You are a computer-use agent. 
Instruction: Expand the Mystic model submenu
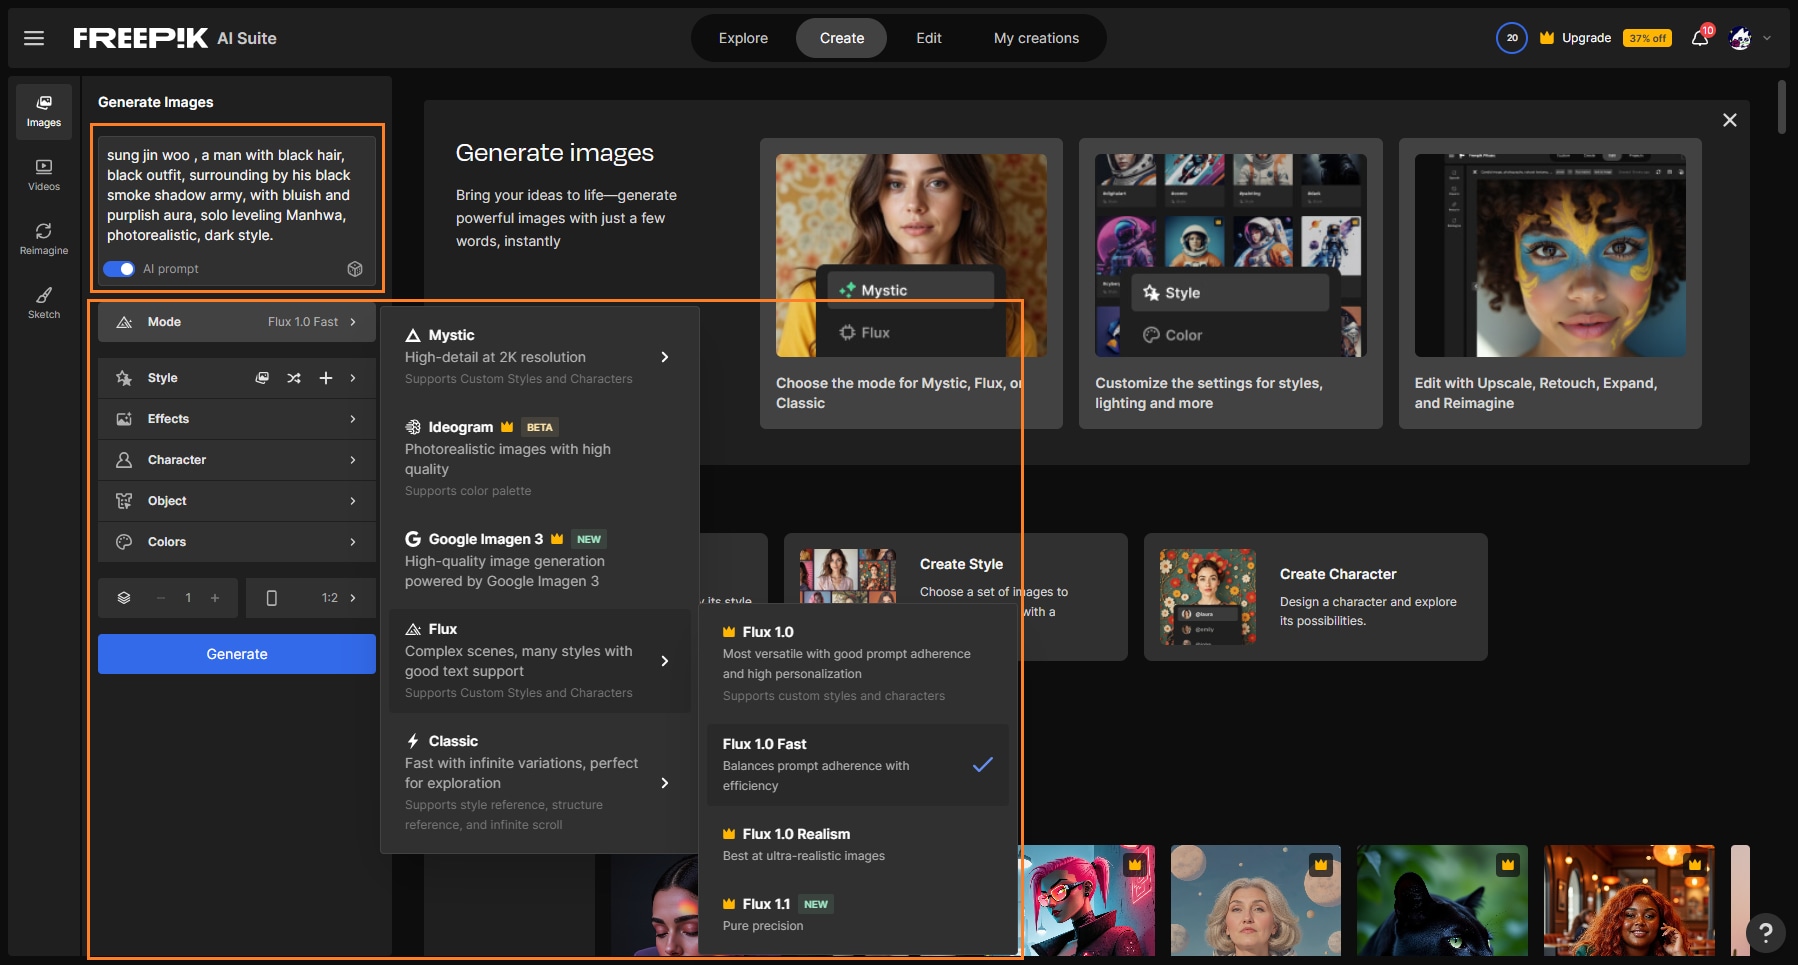click(x=665, y=357)
